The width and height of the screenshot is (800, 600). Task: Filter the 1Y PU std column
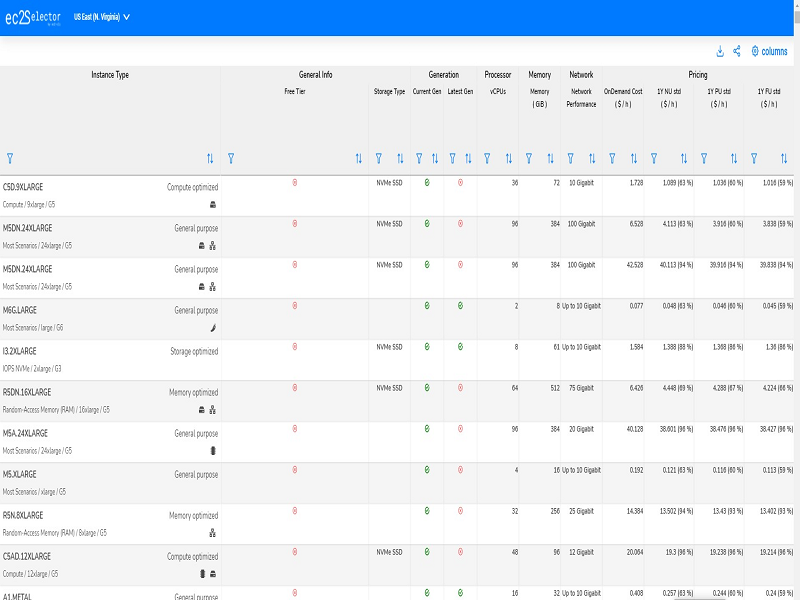[704, 159]
